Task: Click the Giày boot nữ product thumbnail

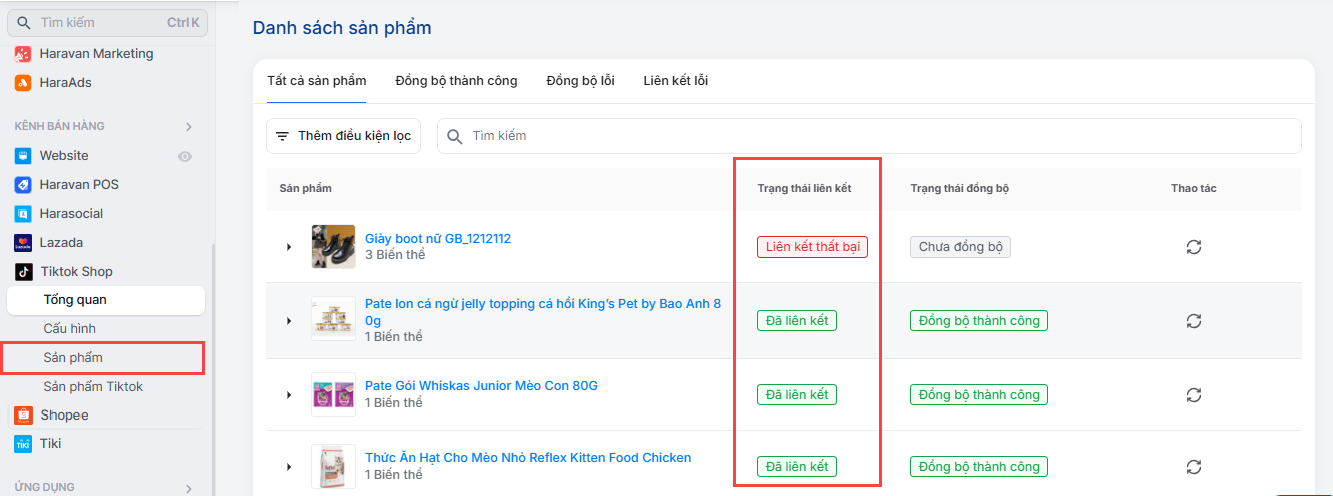Action: [x=333, y=246]
